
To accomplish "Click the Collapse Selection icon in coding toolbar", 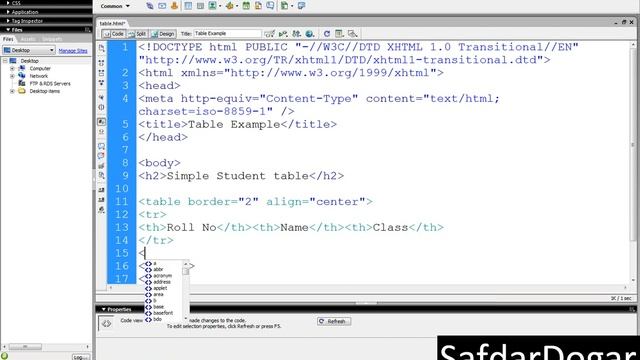I will pyautogui.click(x=102, y=73).
